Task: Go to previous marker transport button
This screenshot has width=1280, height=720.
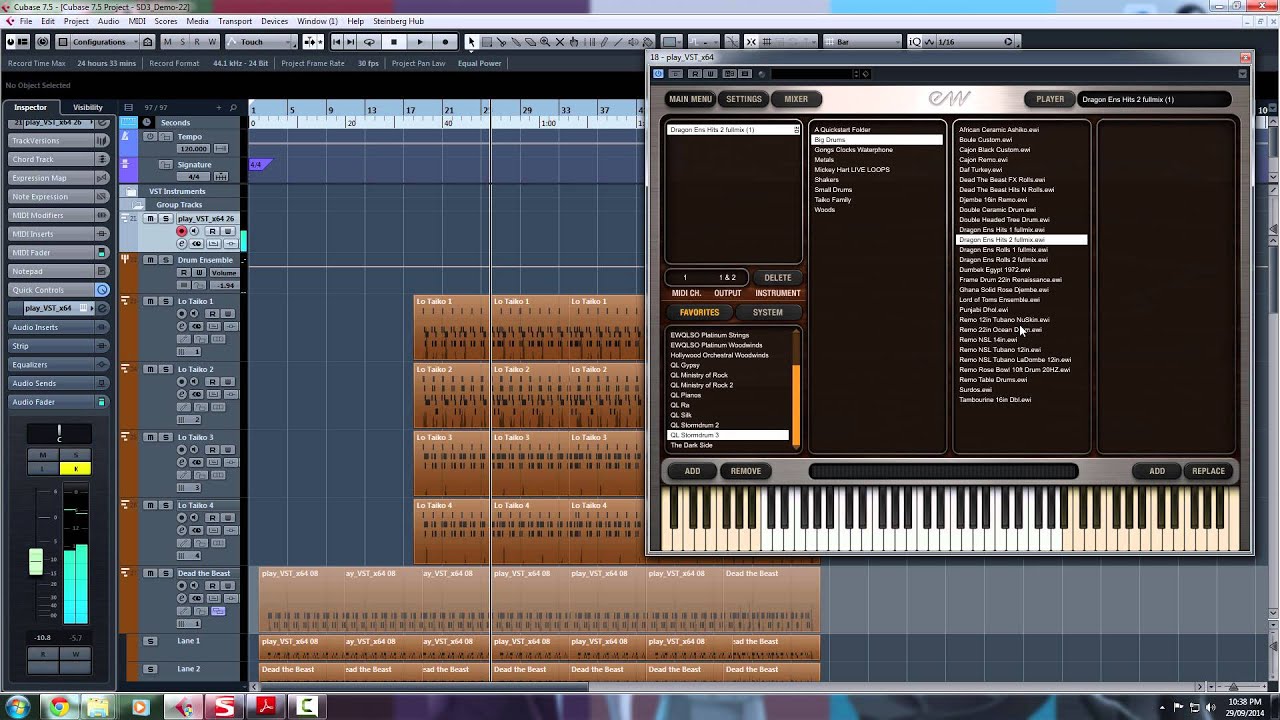Action: click(x=336, y=42)
